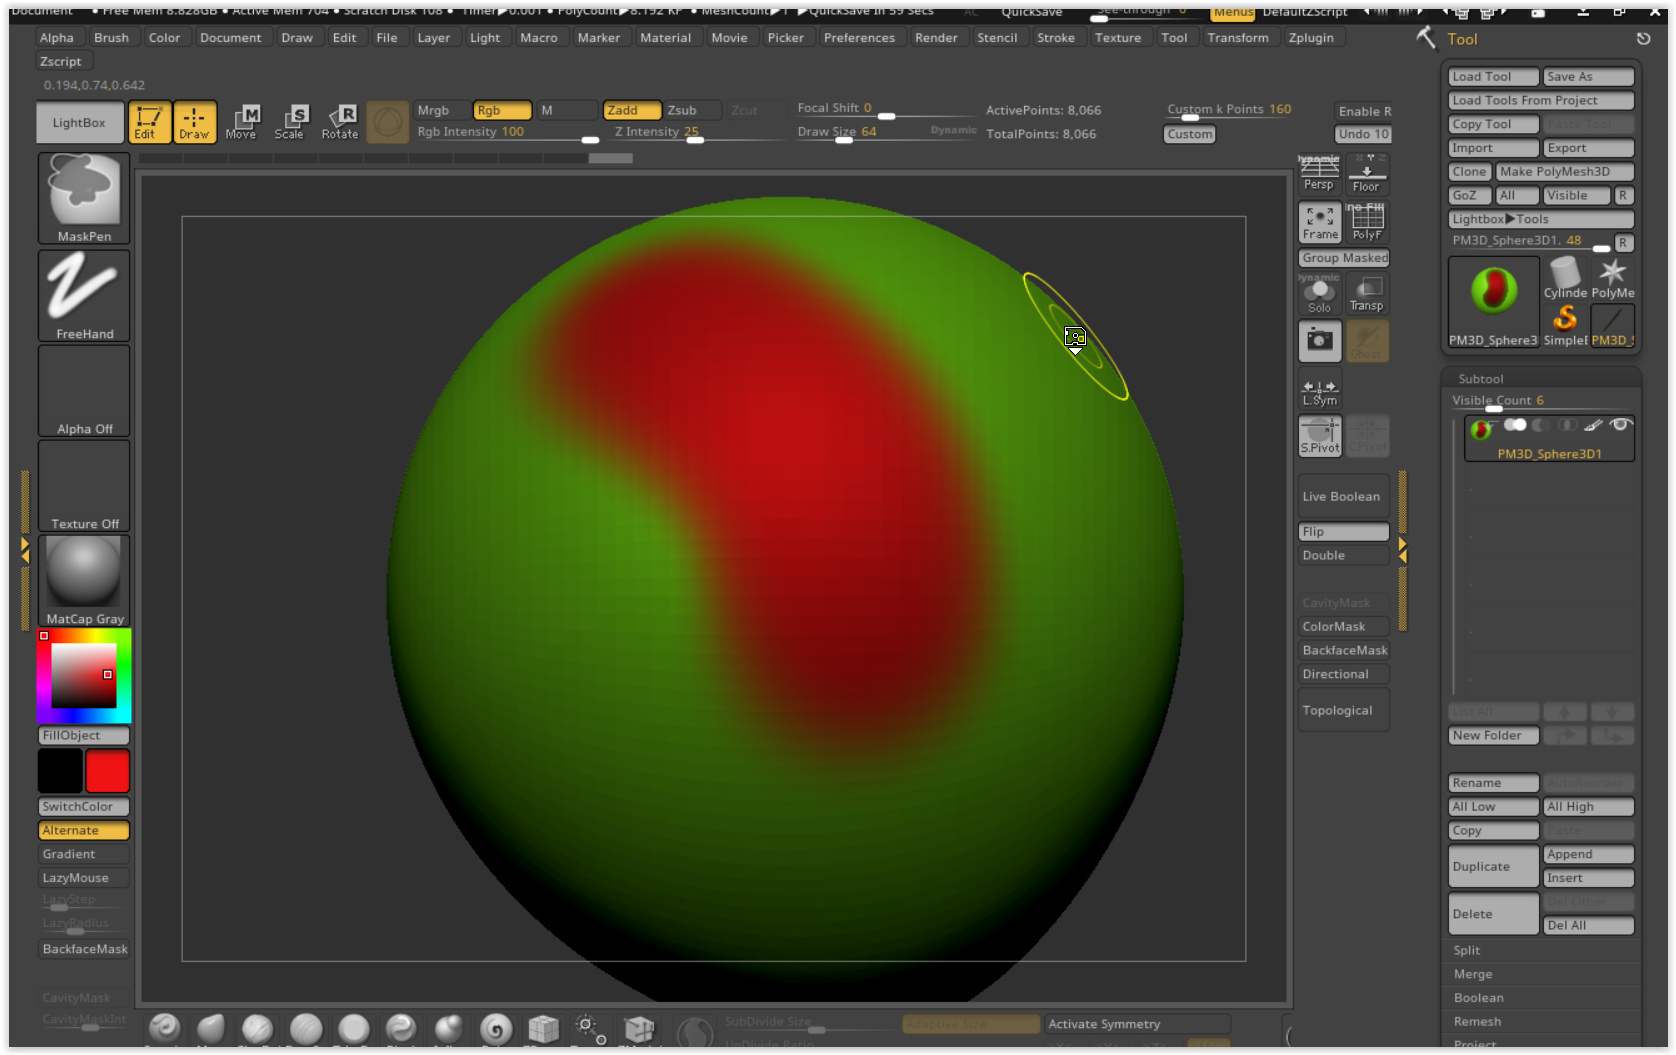
Task: Toggle Persp perspective mode
Action: [x=1318, y=173]
